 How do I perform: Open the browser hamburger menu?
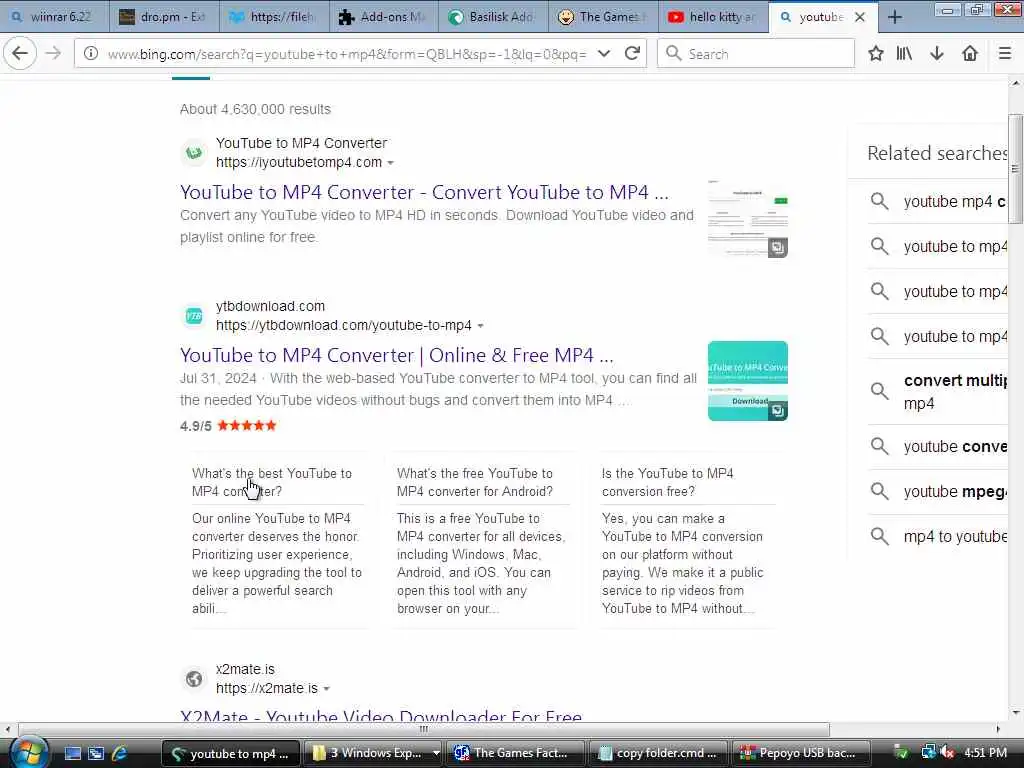tap(1005, 54)
